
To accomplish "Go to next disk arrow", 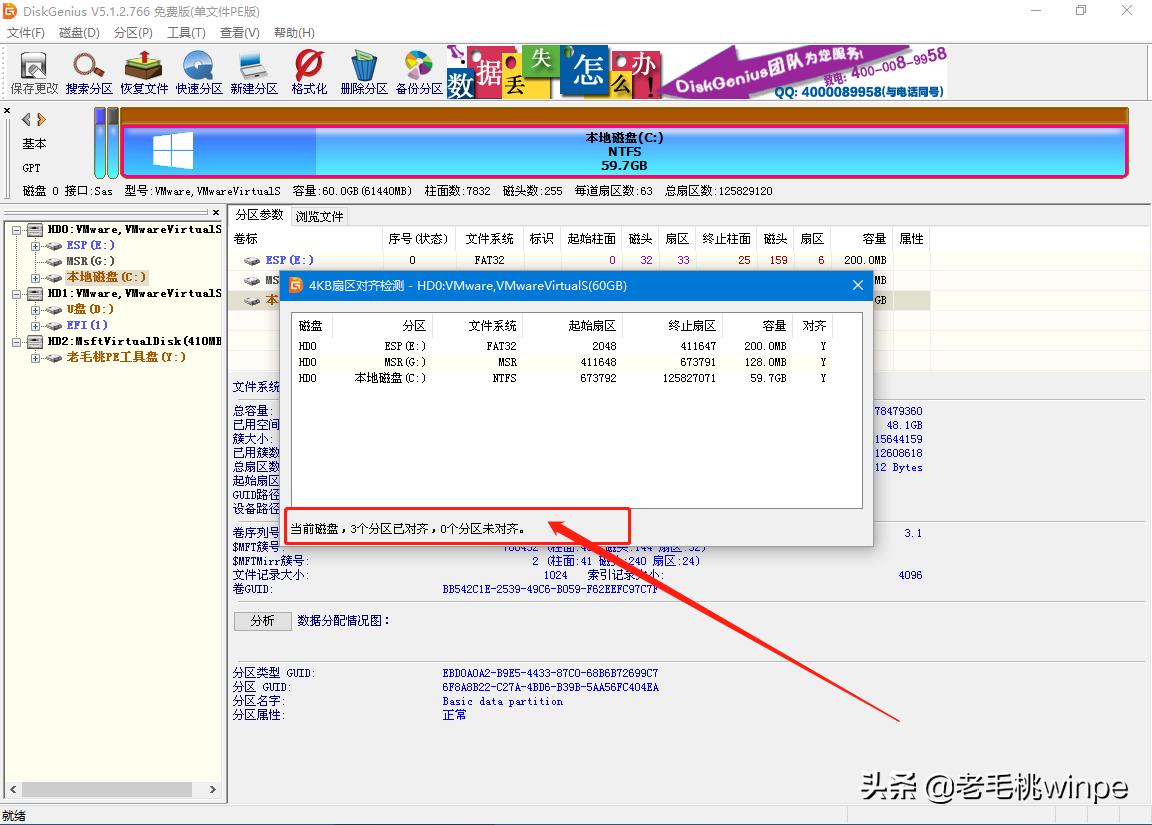I will point(41,119).
